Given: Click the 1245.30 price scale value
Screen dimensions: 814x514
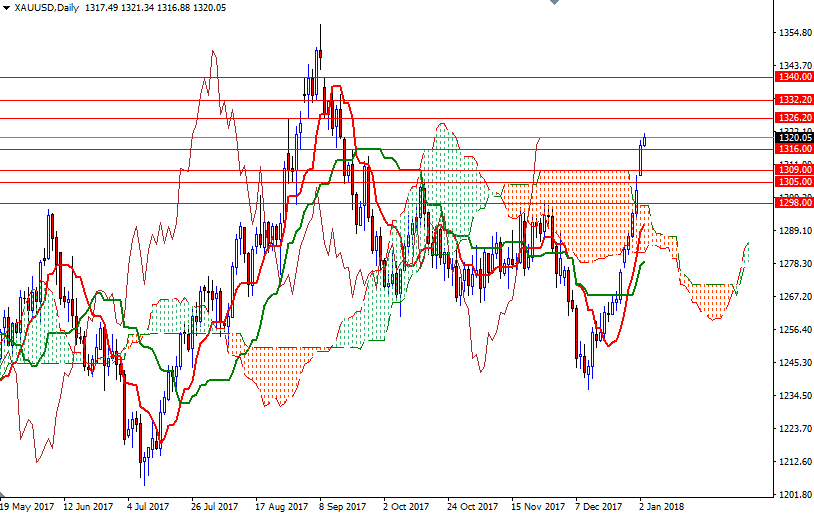Looking at the screenshot, I should [x=793, y=363].
